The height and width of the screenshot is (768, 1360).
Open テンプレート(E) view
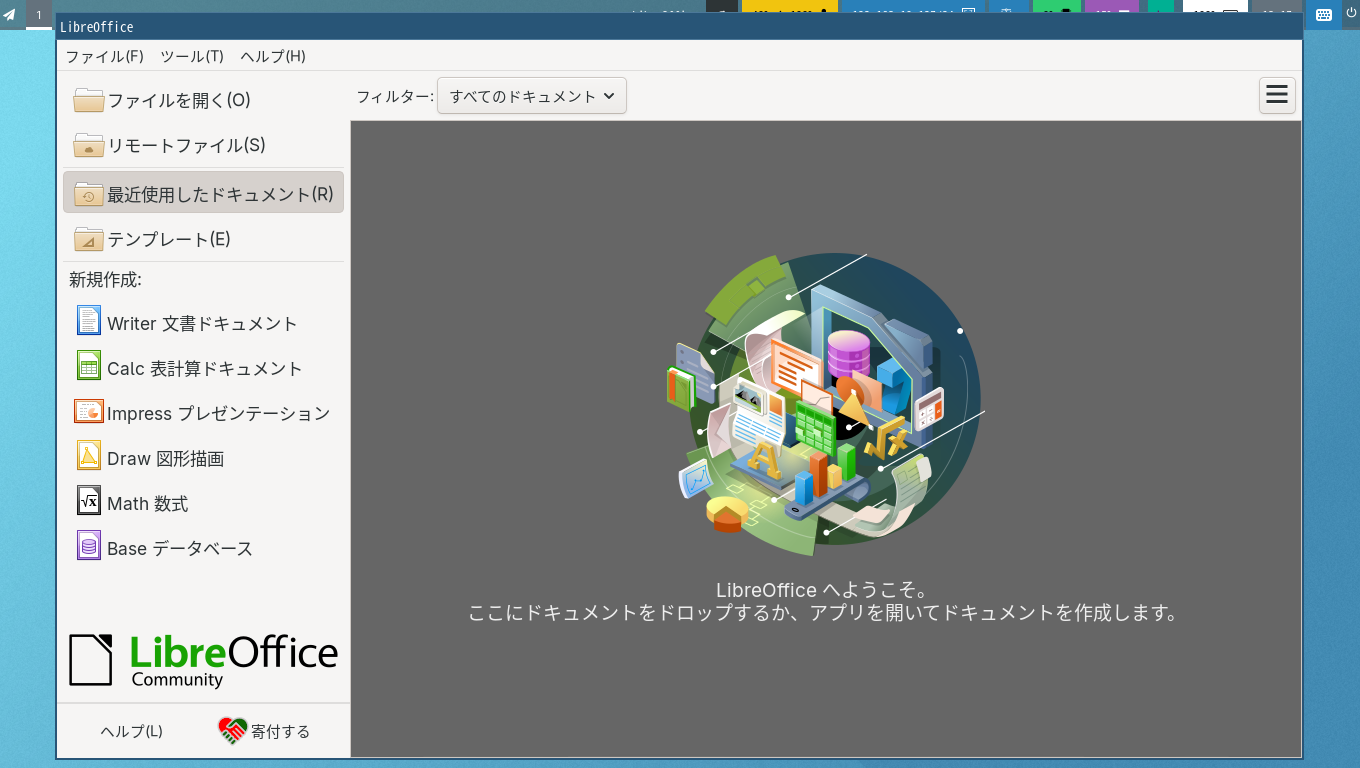(x=203, y=239)
